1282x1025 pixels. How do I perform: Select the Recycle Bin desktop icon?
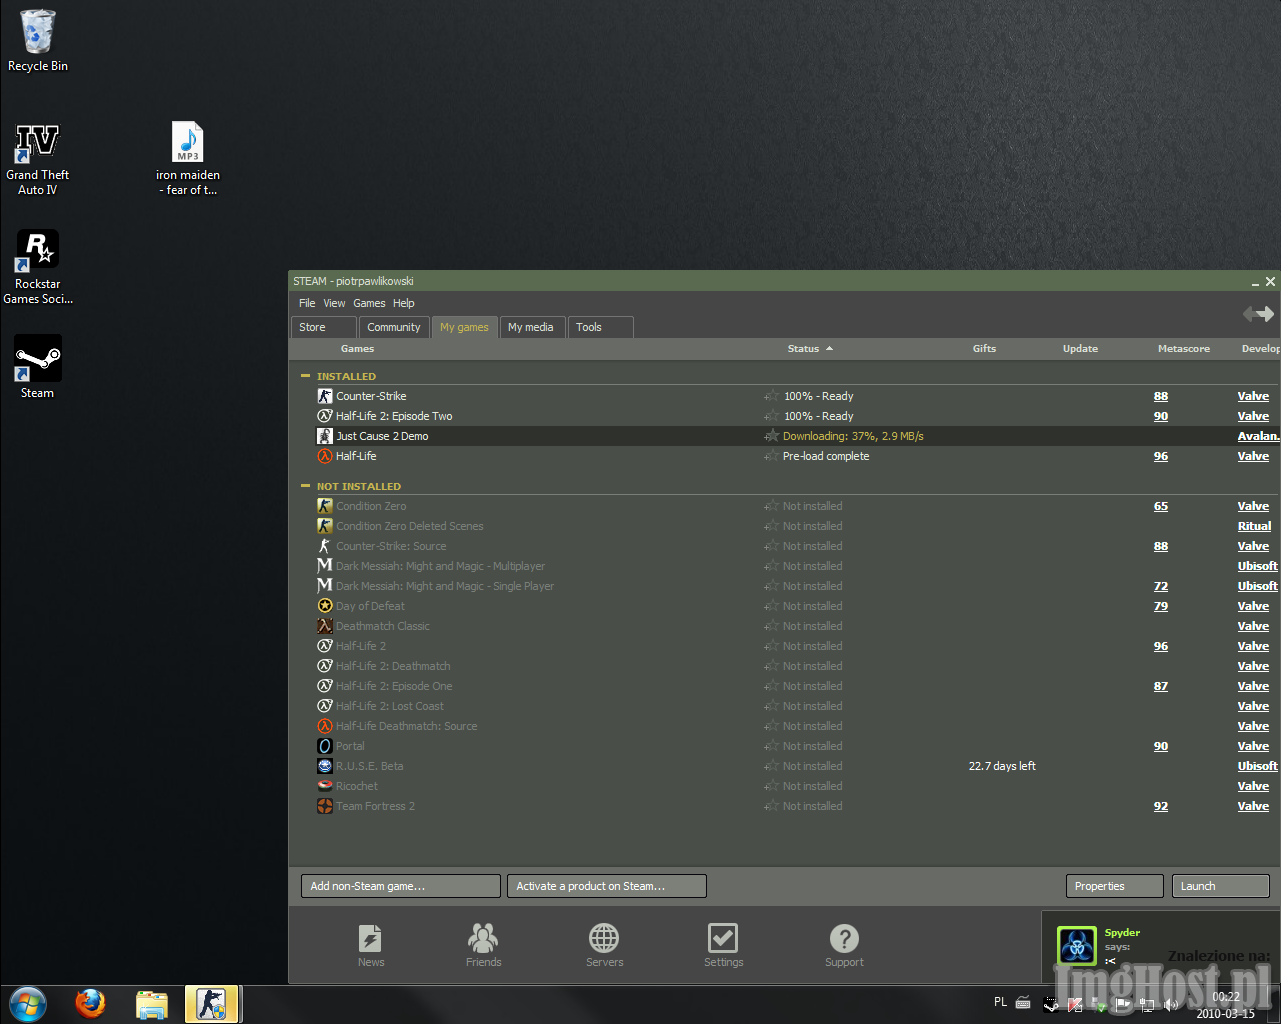38,32
